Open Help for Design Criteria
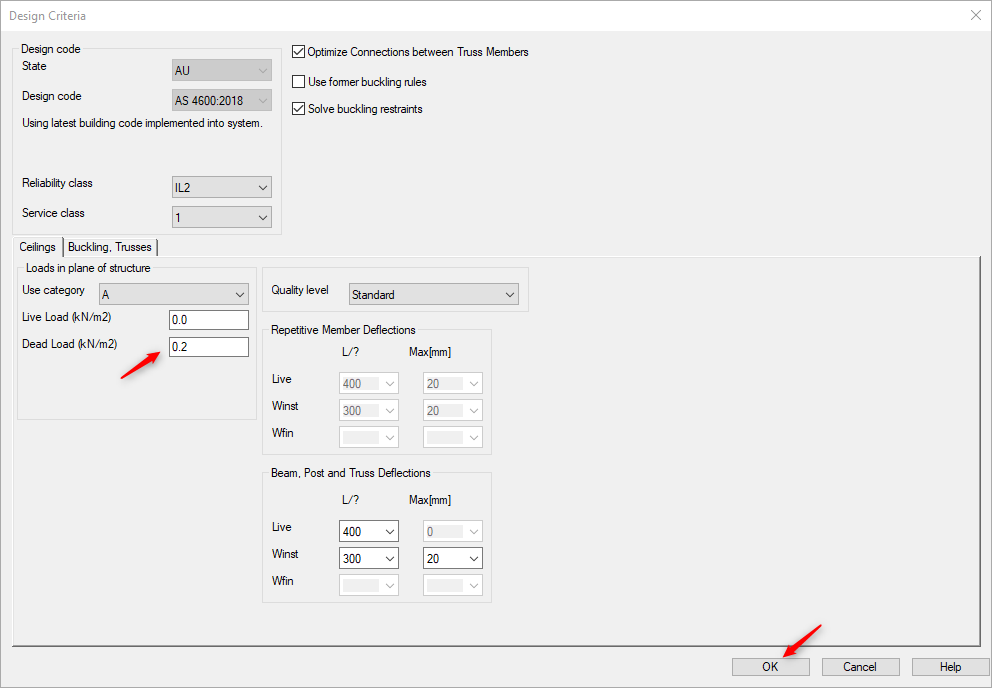Screen dimensions: 992x688 pos(950,667)
